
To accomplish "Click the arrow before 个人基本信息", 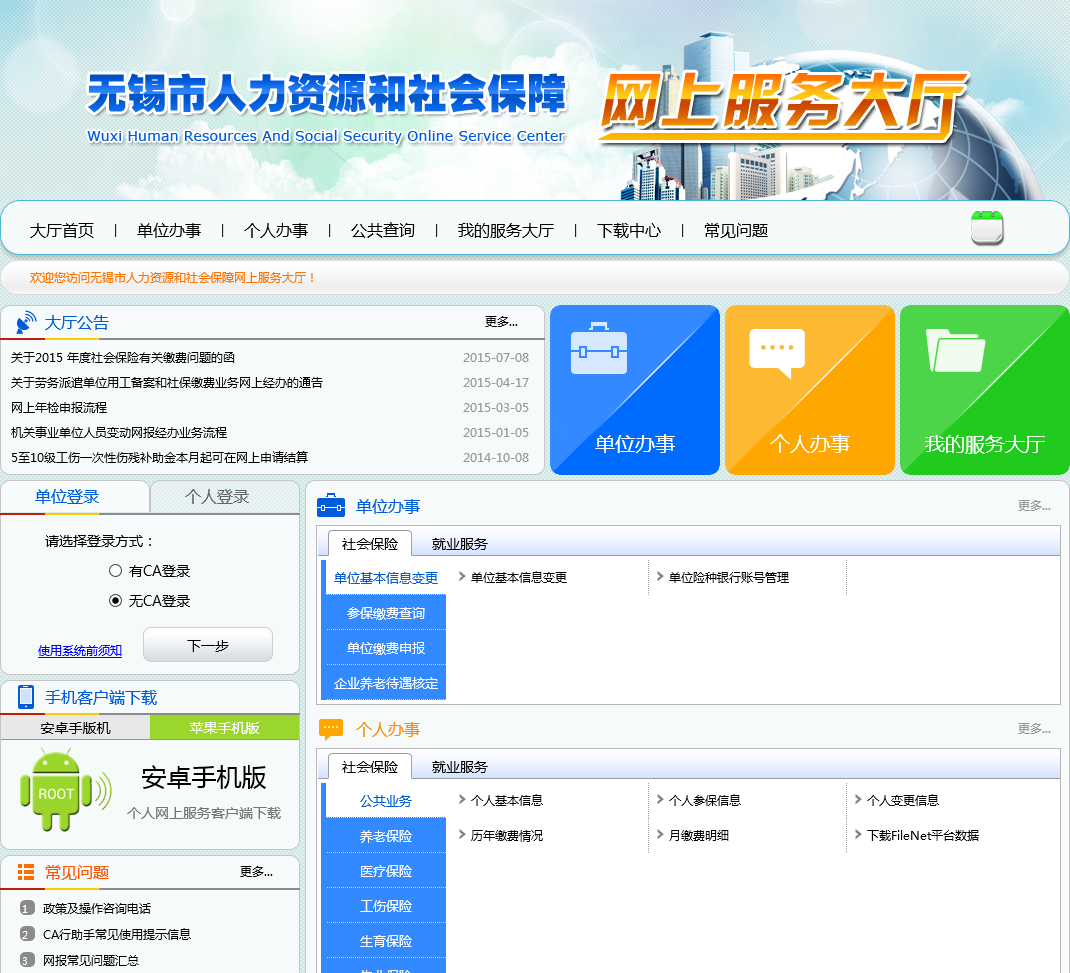I will (462, 800).
